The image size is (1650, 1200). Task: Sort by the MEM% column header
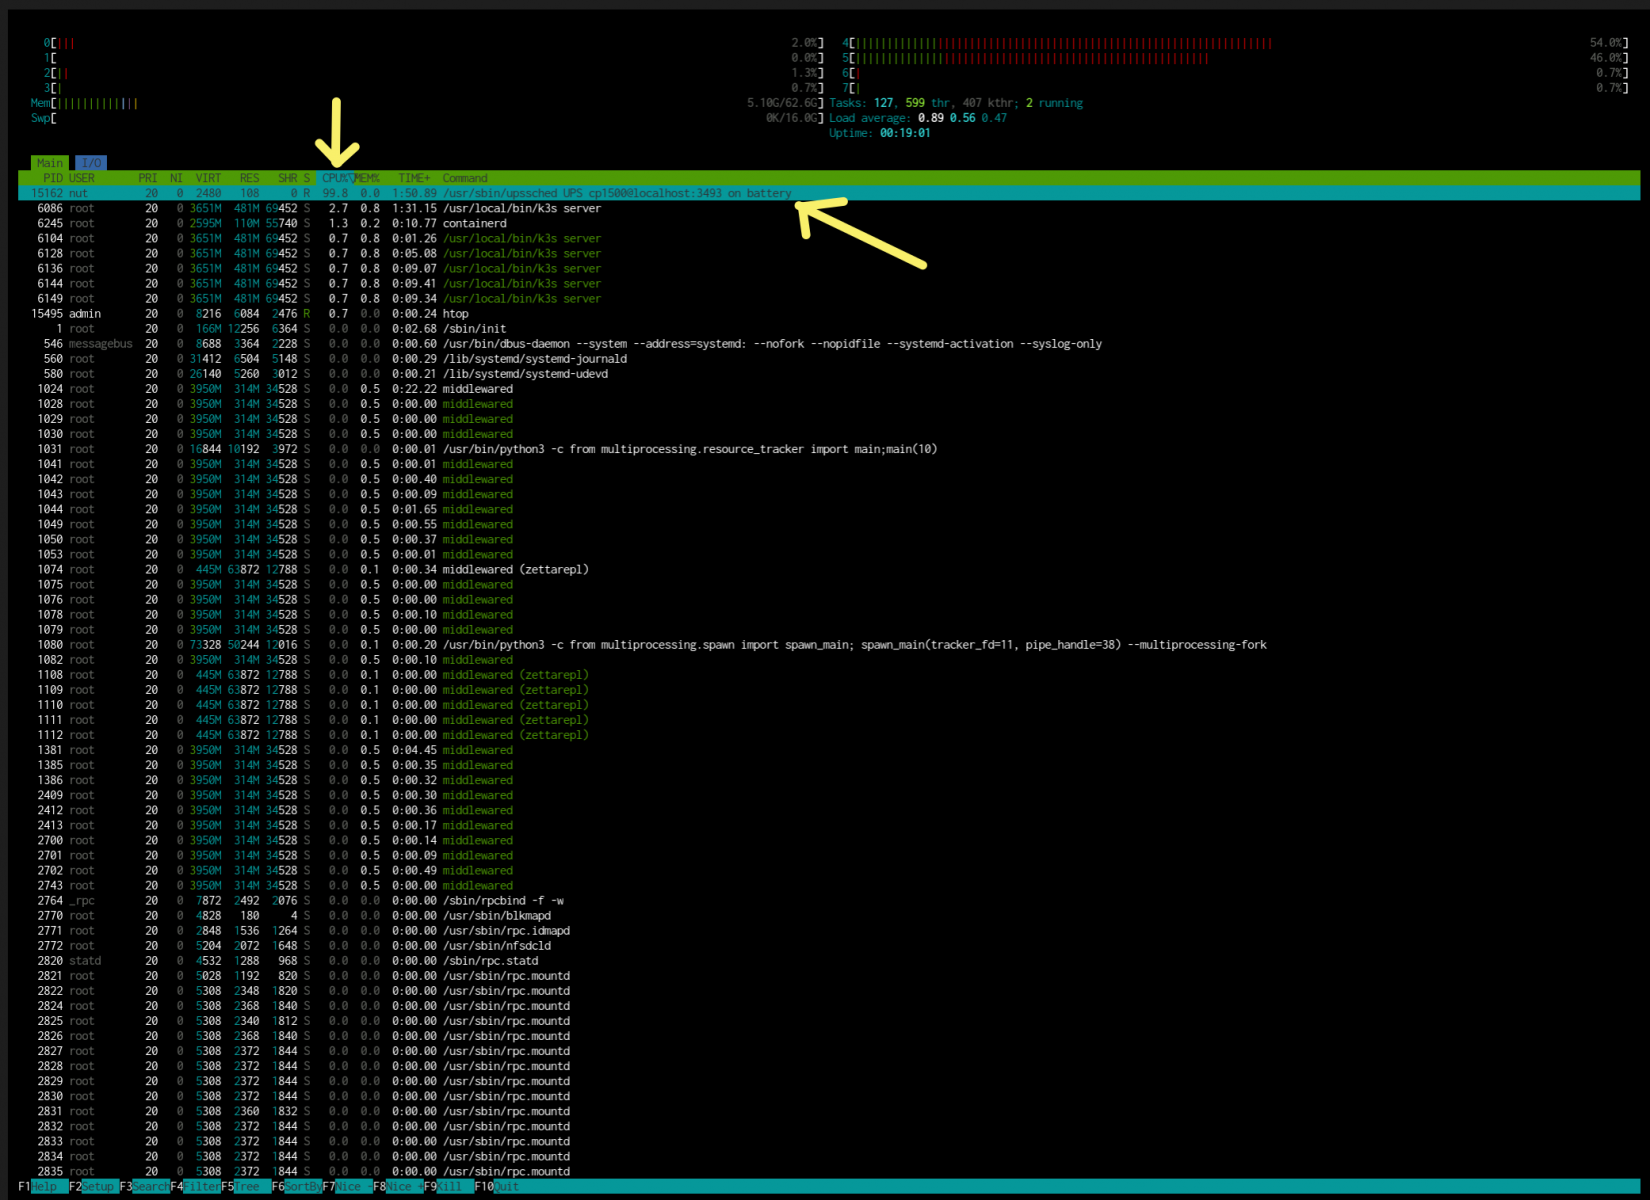[367, 178]
